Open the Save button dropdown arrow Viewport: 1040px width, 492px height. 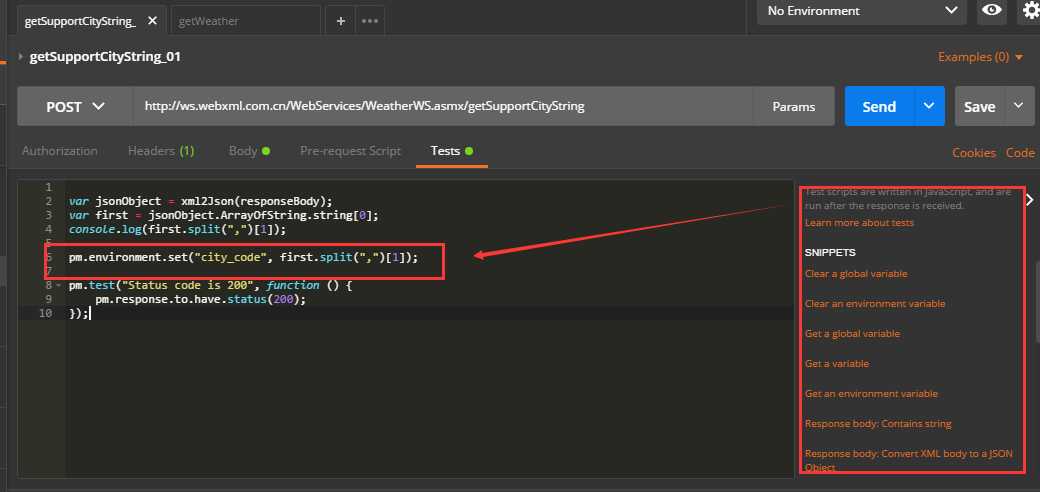point(1019,106)
